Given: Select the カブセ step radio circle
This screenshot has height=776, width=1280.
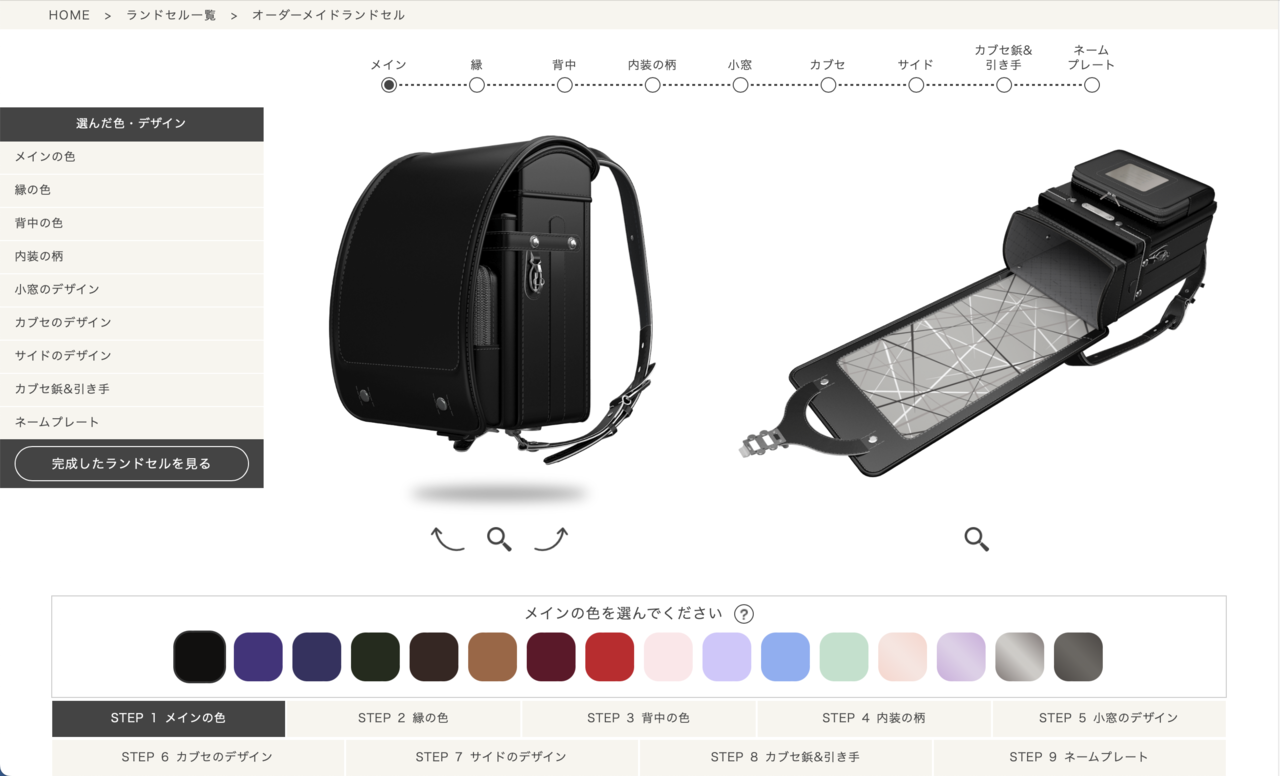Looking at the screenshot, I should (828, 85).
